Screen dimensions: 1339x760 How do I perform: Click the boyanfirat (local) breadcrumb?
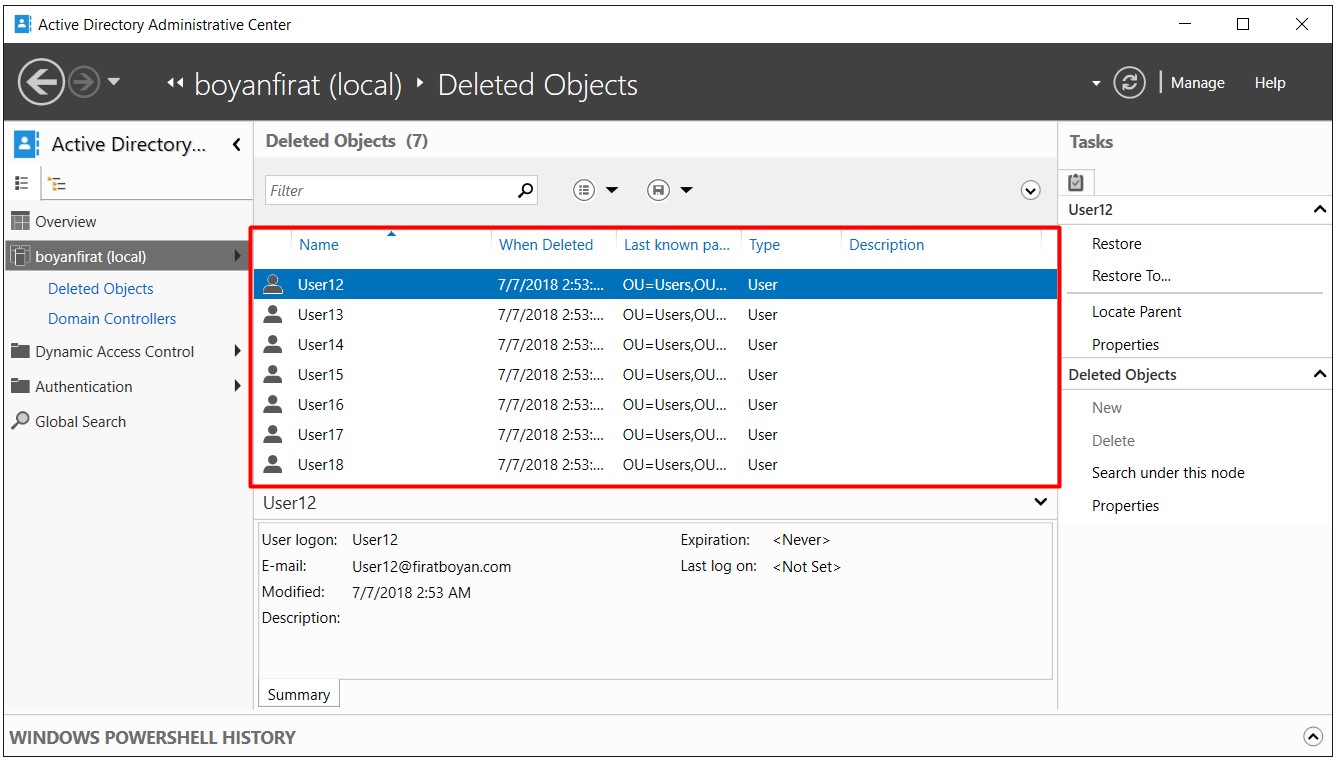[298, 85]
